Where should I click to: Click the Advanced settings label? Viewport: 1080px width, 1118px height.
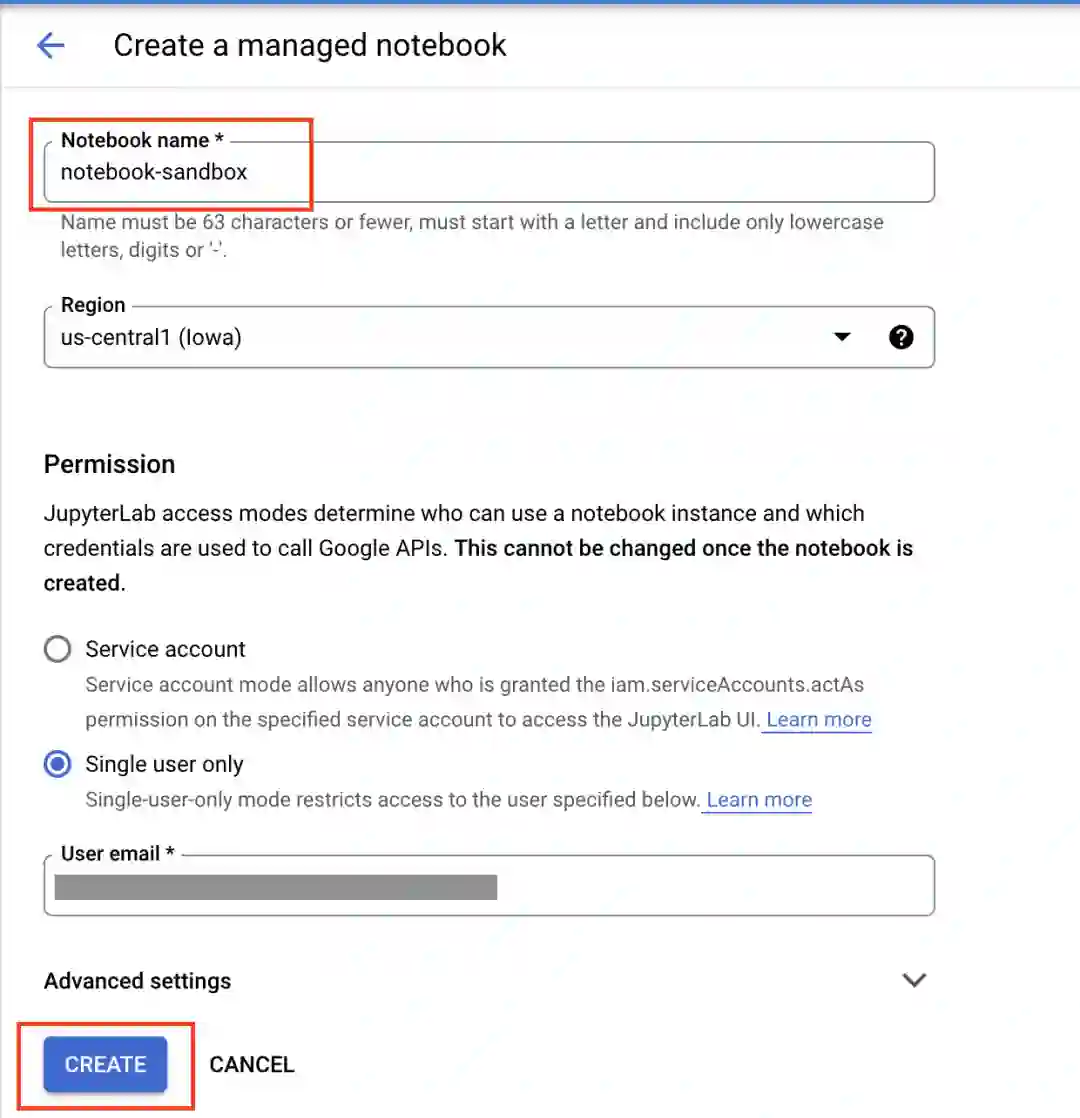137,981
